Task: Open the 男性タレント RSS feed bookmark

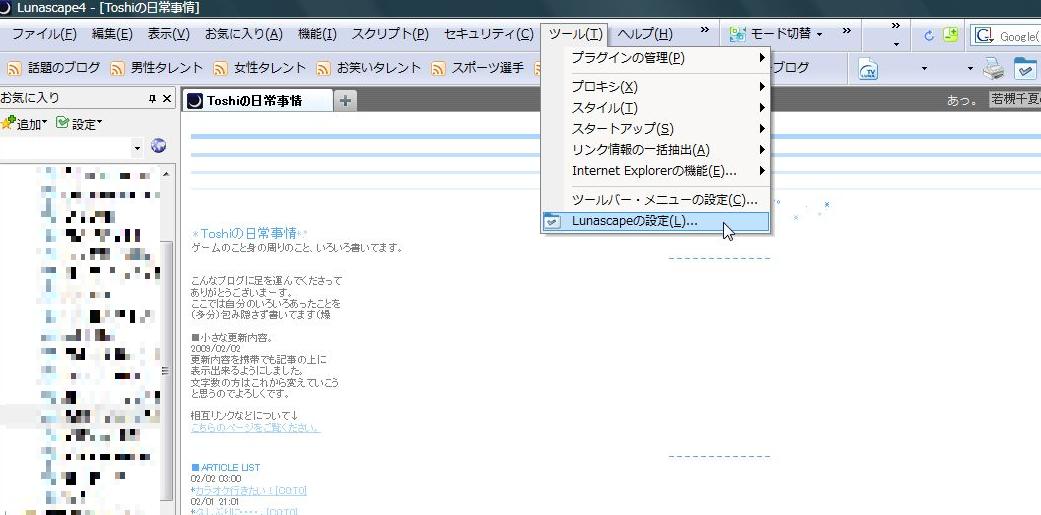Action: [x=157, y=68]
